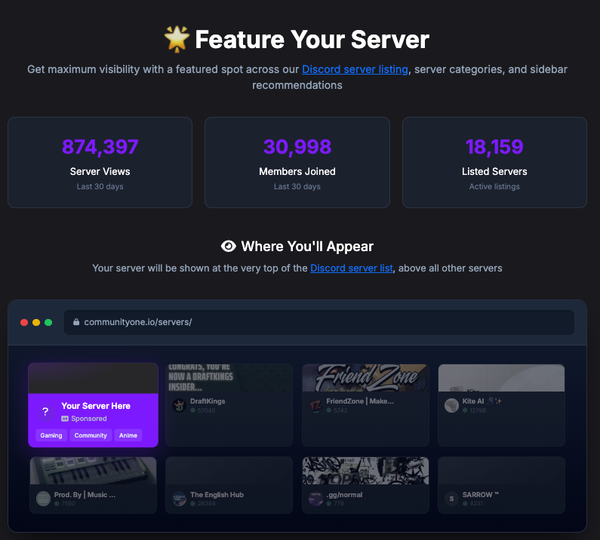Open the FriendZone | Make... server name

coord(360,401)
